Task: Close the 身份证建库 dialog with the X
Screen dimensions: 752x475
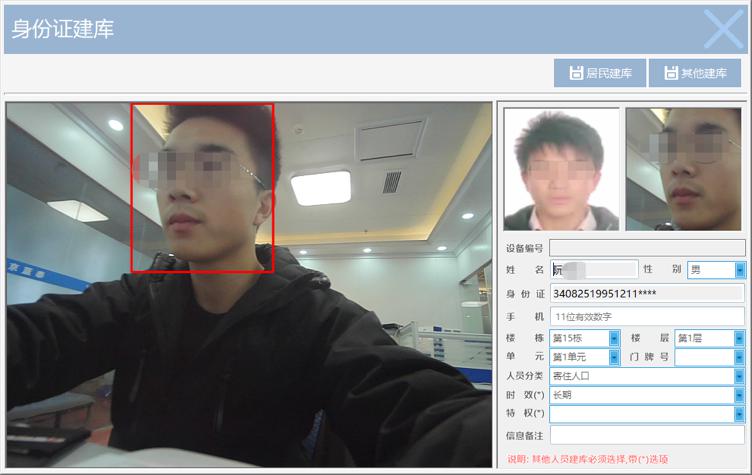Action: click(723, 29)
